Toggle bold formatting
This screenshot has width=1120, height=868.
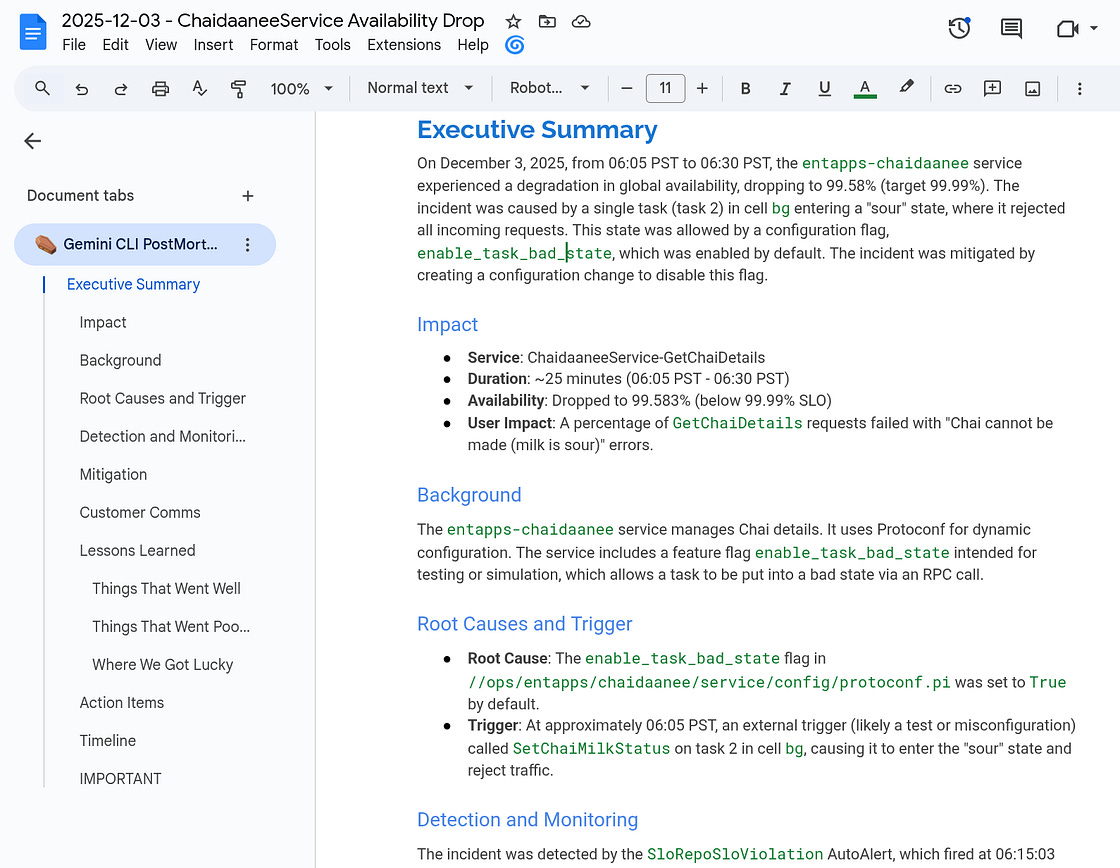coord(745,89)
